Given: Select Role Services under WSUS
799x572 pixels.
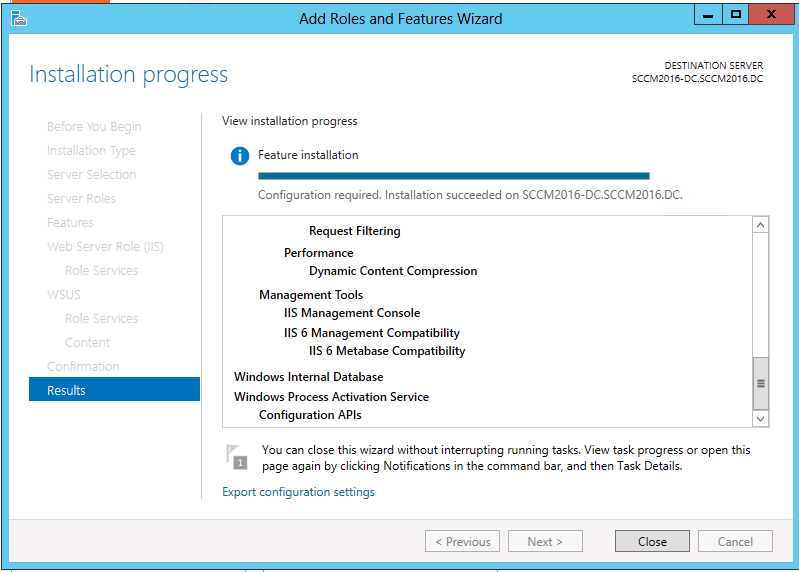Looking at the screenshot, I should pyautogui.click(x=101, y=318).
